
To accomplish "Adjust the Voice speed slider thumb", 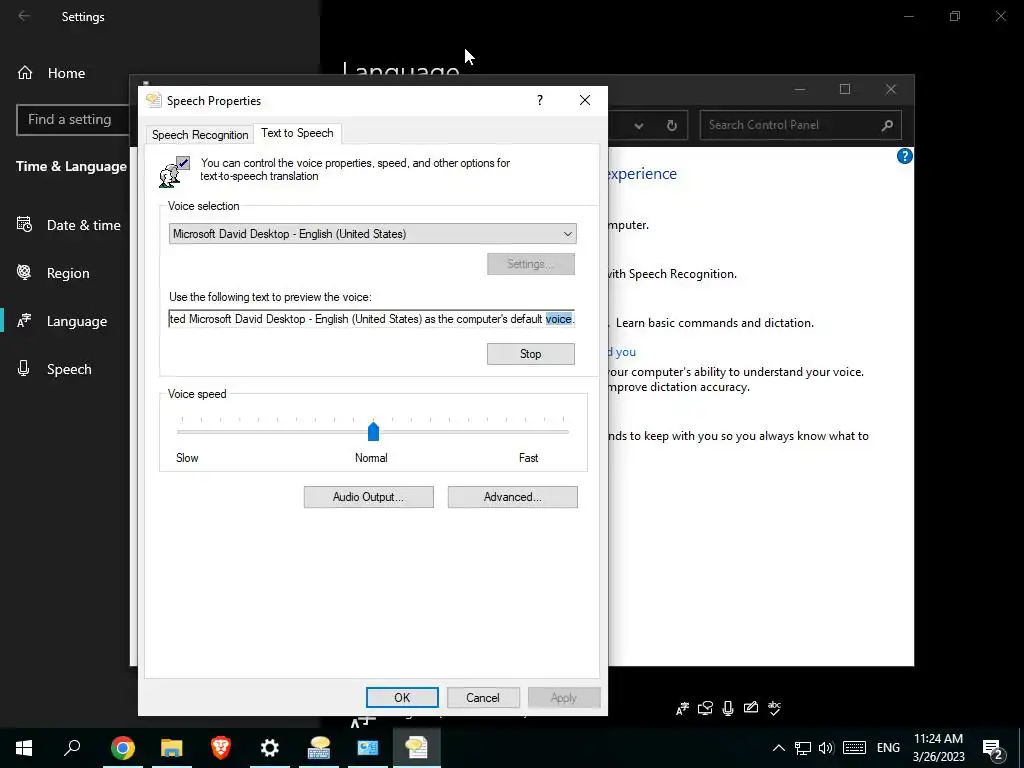I will point(374,432).
